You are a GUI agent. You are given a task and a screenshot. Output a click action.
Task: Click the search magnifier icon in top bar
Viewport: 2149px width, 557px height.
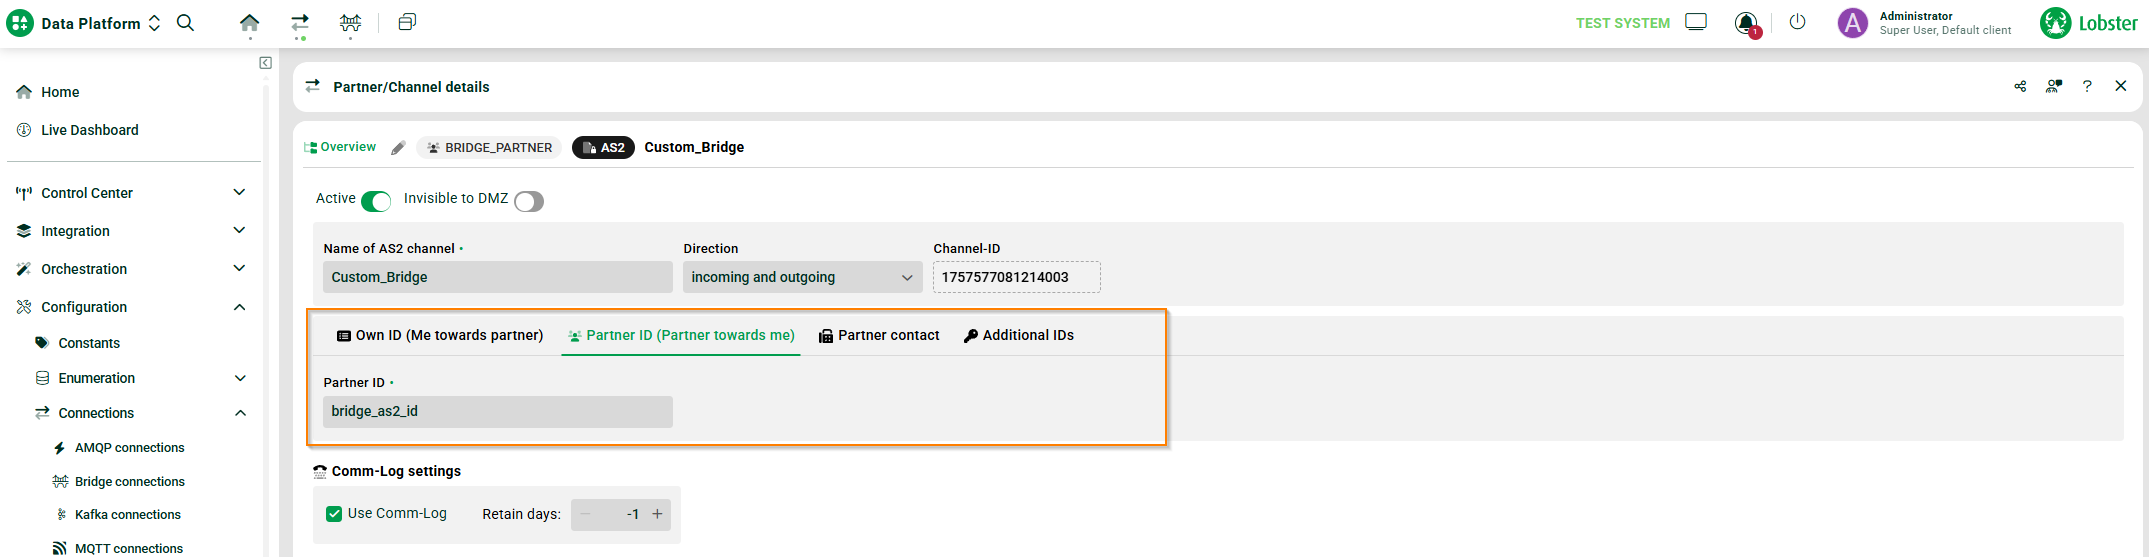point(185,22)
